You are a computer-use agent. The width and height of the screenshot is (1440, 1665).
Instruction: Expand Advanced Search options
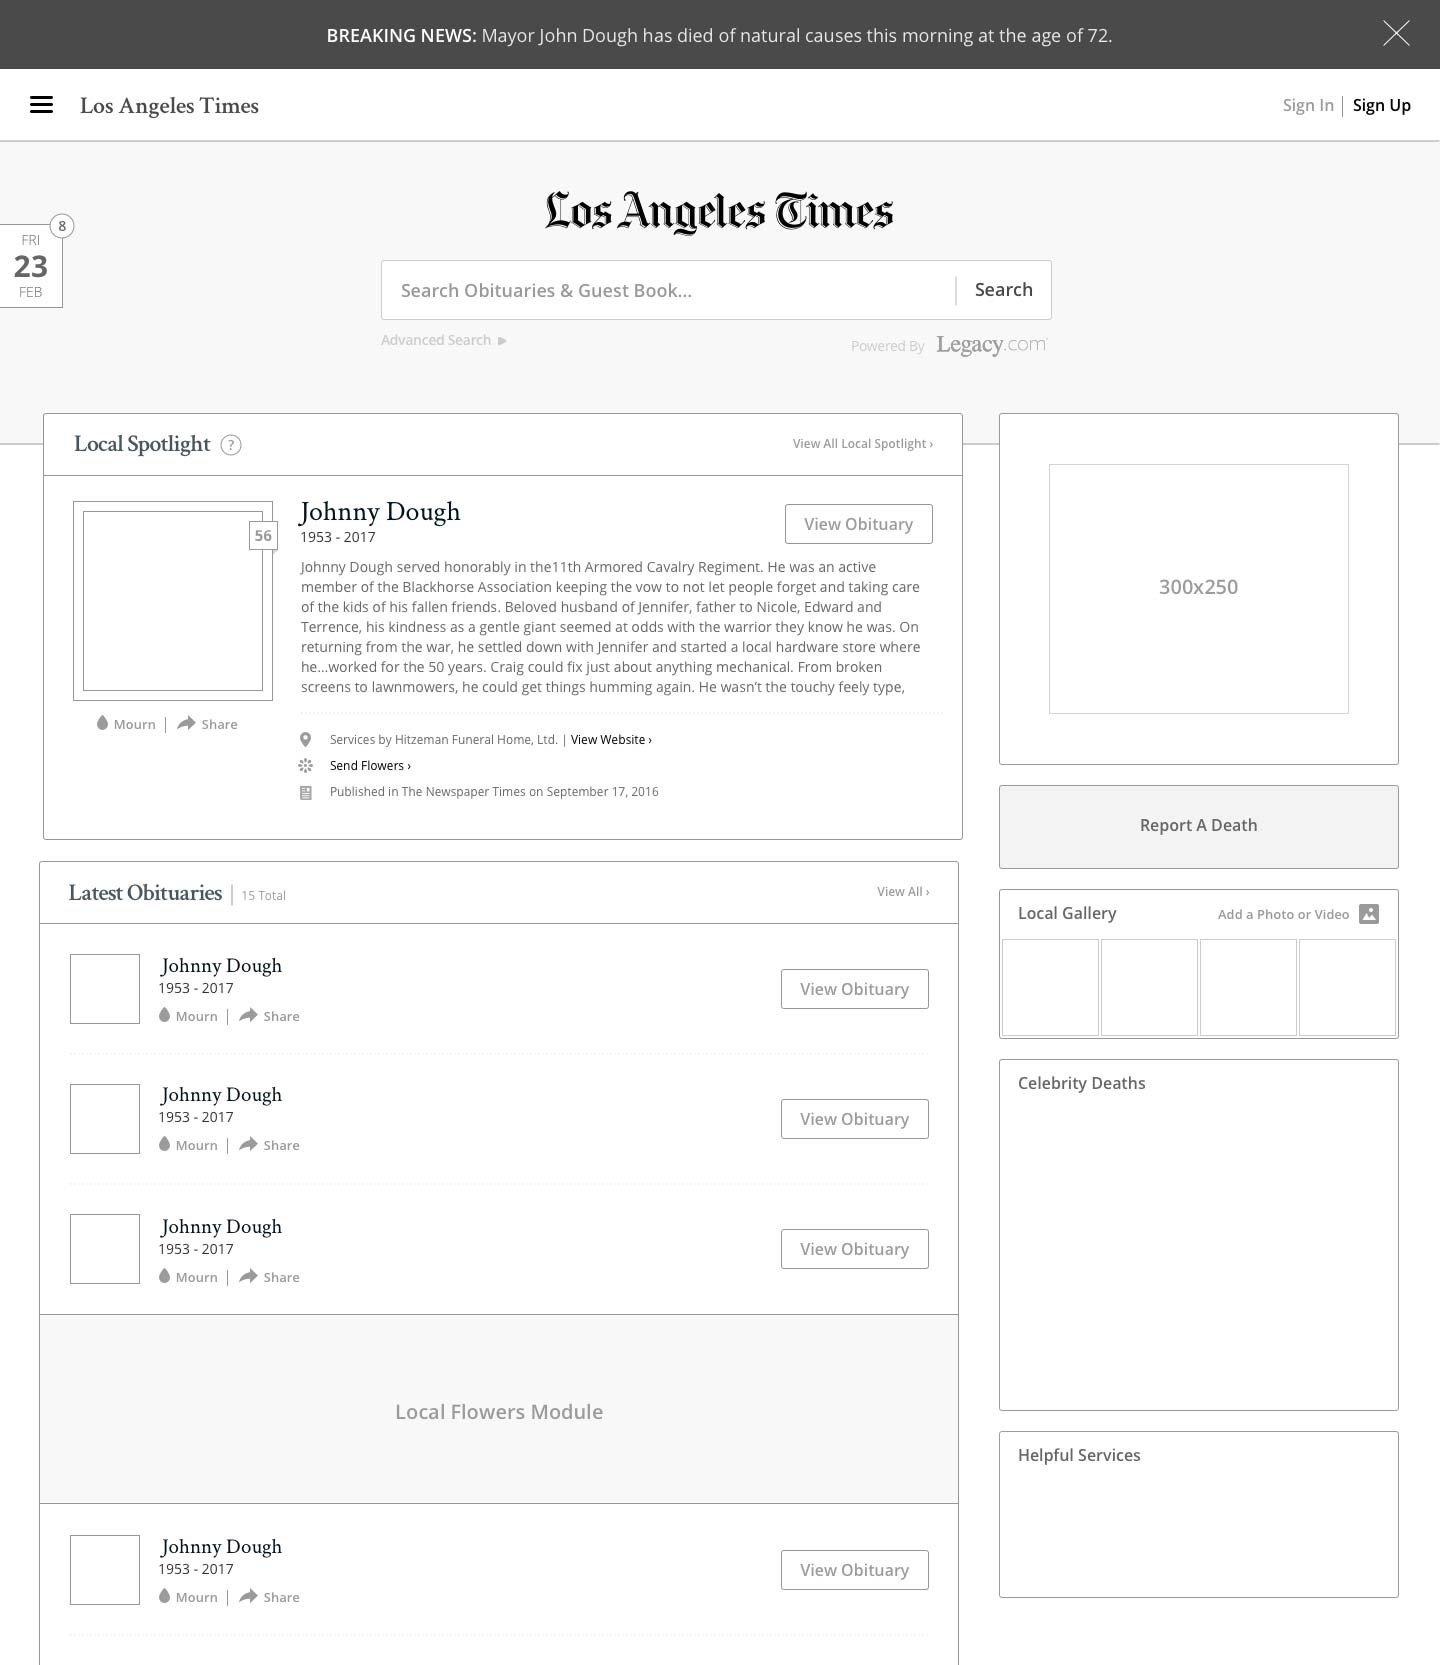tap(443, 341)
